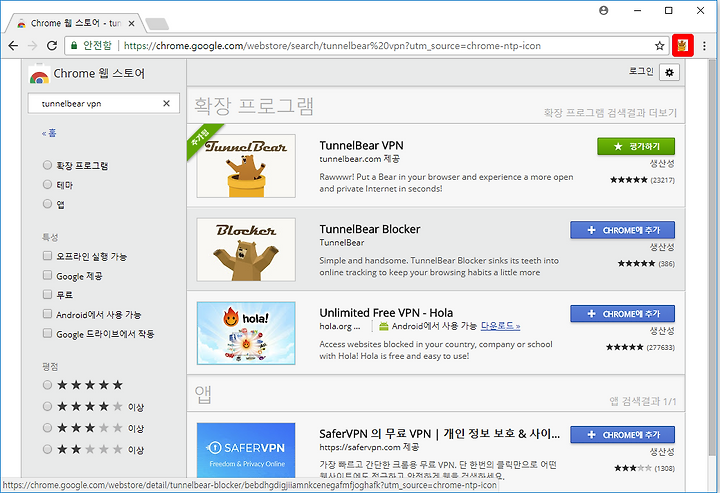
Task: Add Unlimited Free VPN - Hola to Chrome
Action: (623, 314)
